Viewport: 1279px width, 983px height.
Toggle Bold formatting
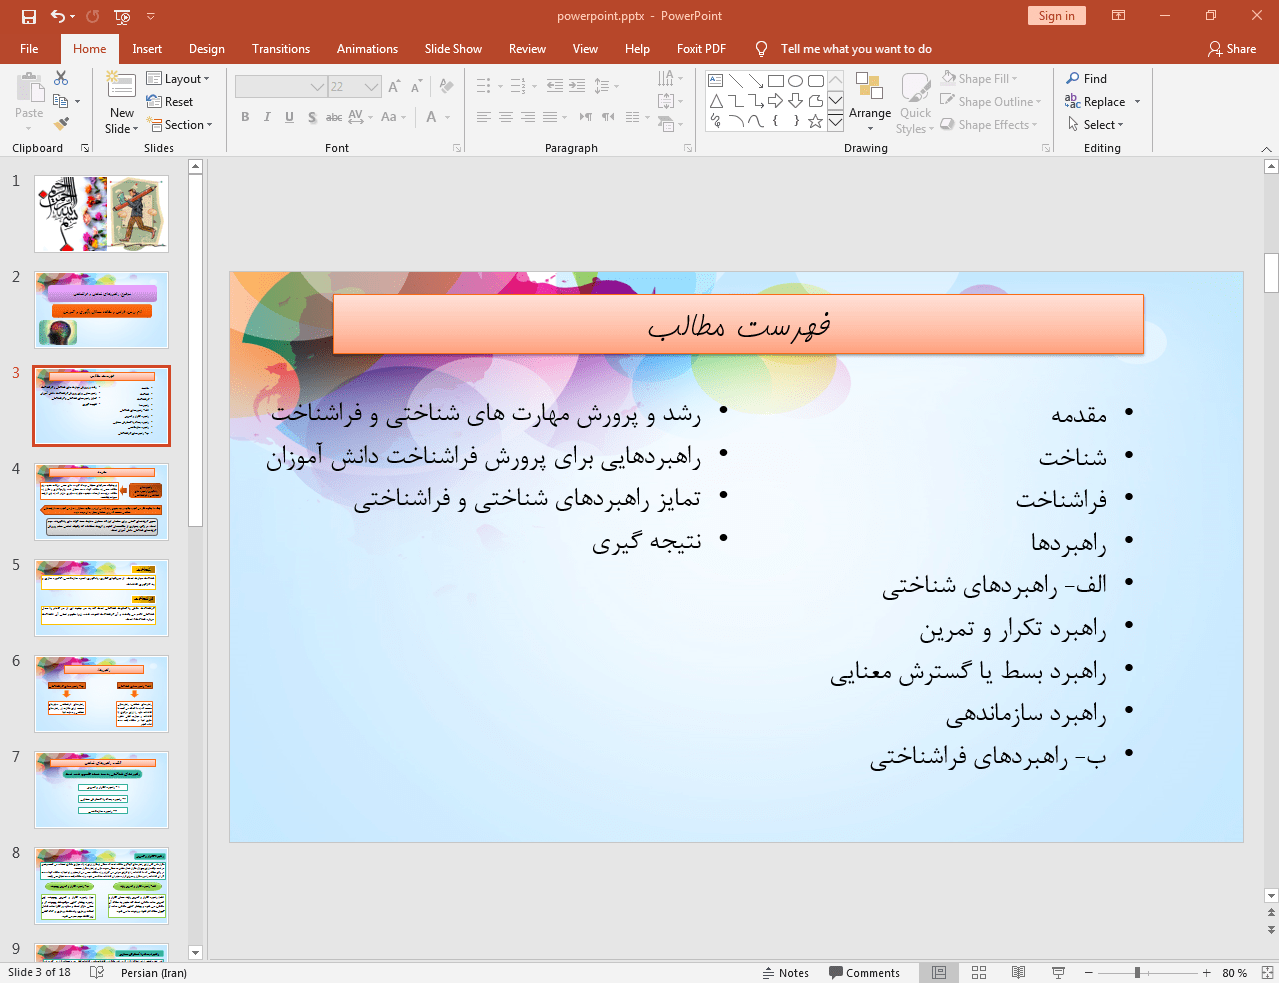tap(245, 117)
